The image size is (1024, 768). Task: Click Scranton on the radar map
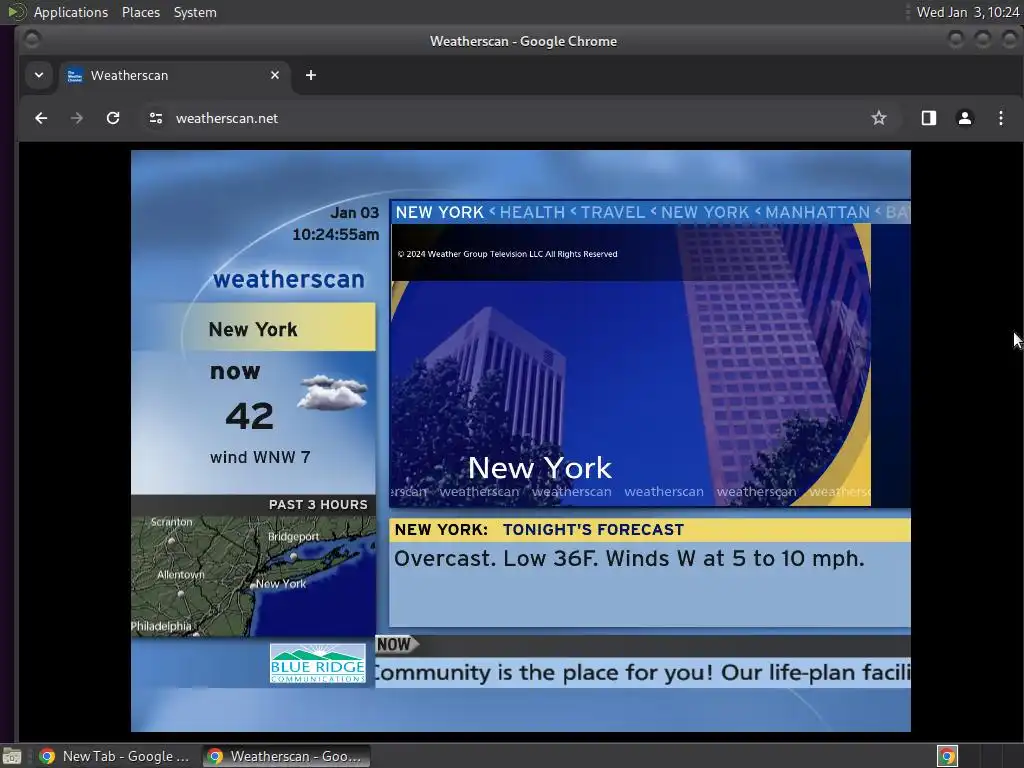pos(172,522)
